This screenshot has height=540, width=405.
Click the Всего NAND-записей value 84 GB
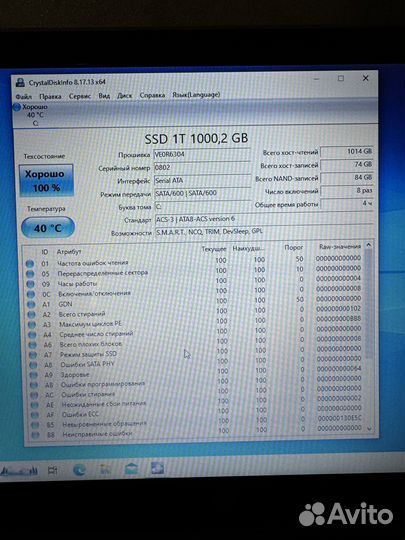[347, 178]
